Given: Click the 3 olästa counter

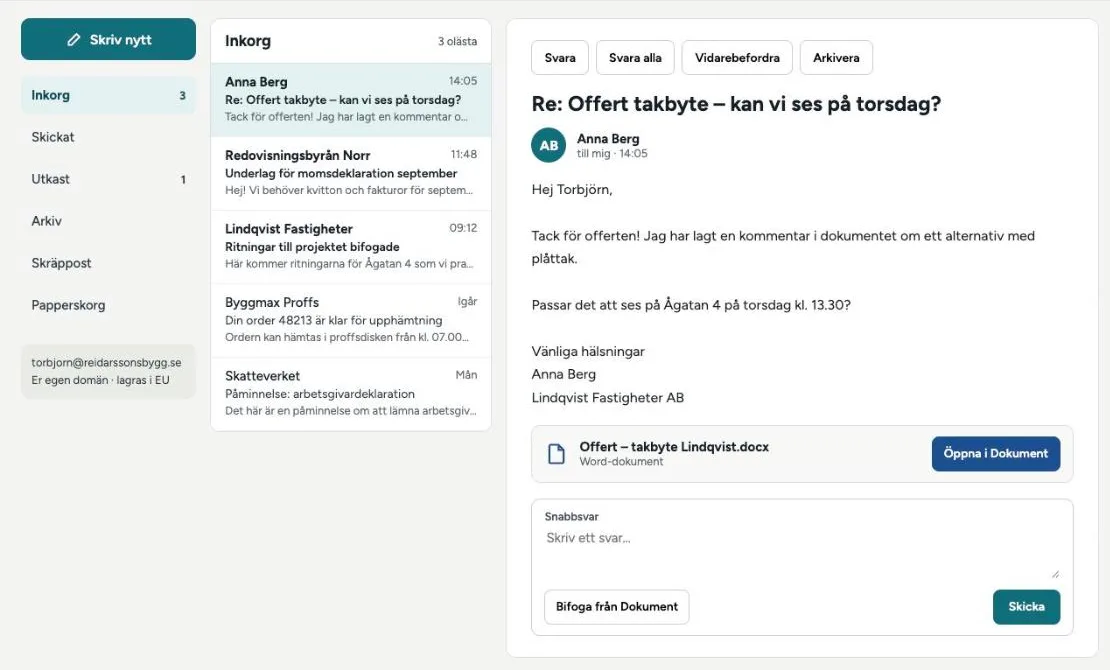Looking at the screenshot, I should pos(457,42).
